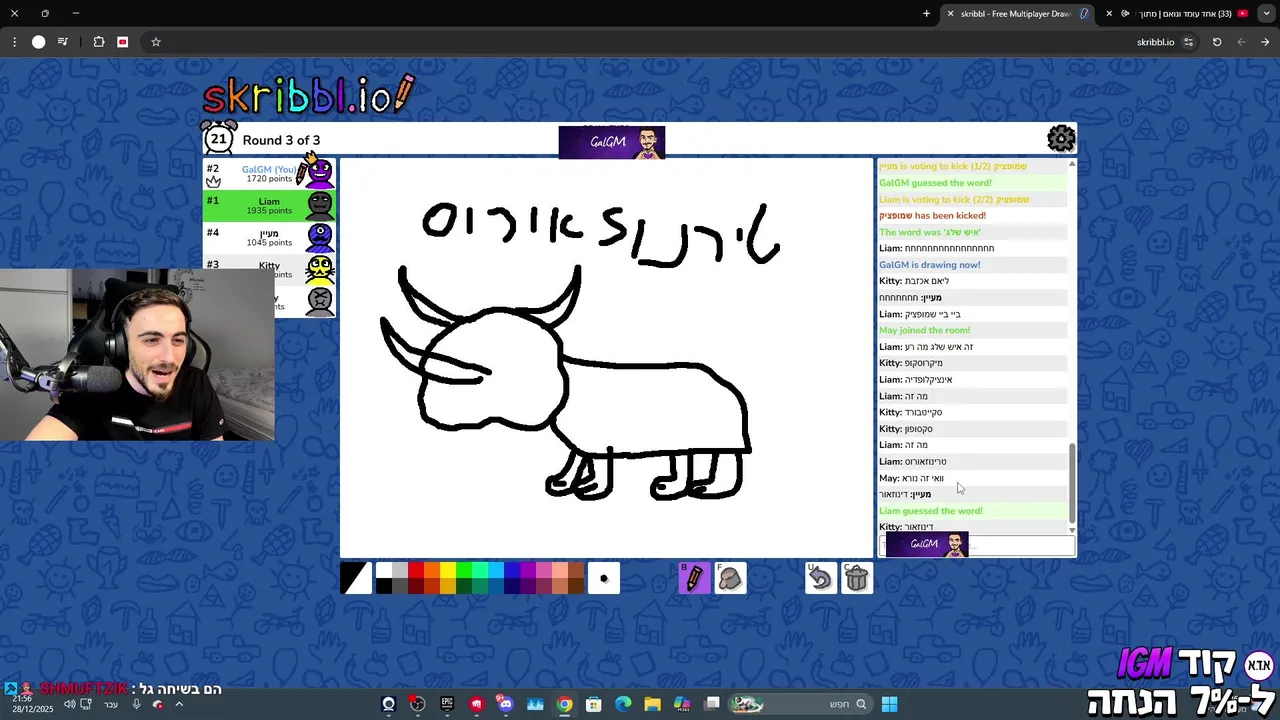
Task: Click the red extension icon in toolbar
Action: [122, 42]
